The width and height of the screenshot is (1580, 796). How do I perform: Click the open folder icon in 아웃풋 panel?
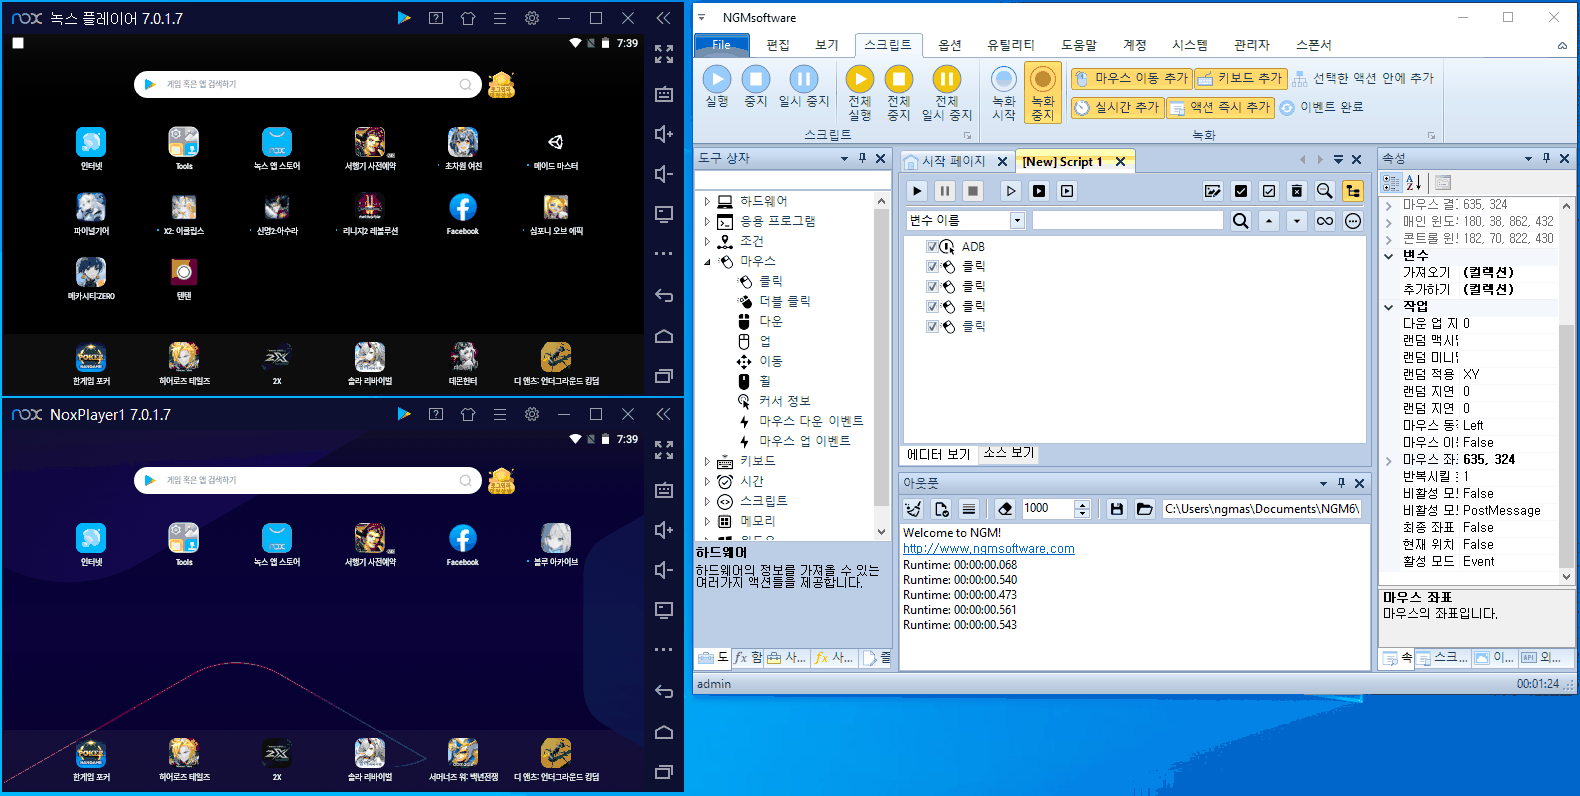coord(1145,509)
